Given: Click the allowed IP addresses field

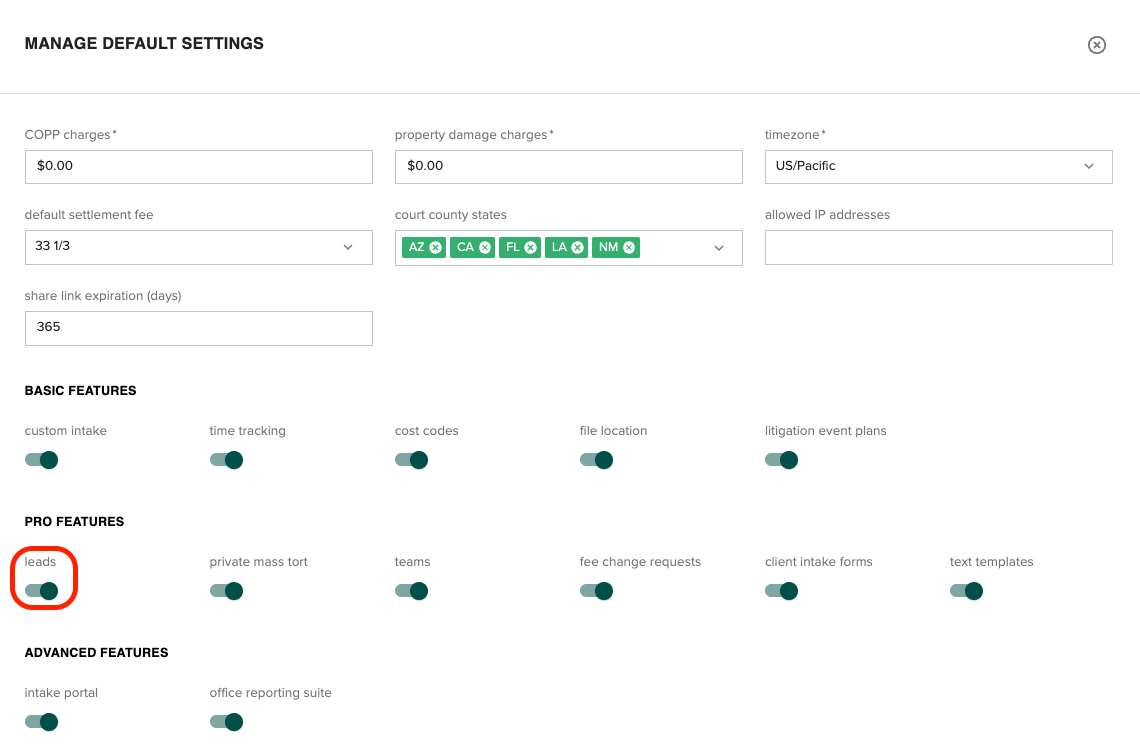Looking at the screenshot, I should (x=938, y=247).
